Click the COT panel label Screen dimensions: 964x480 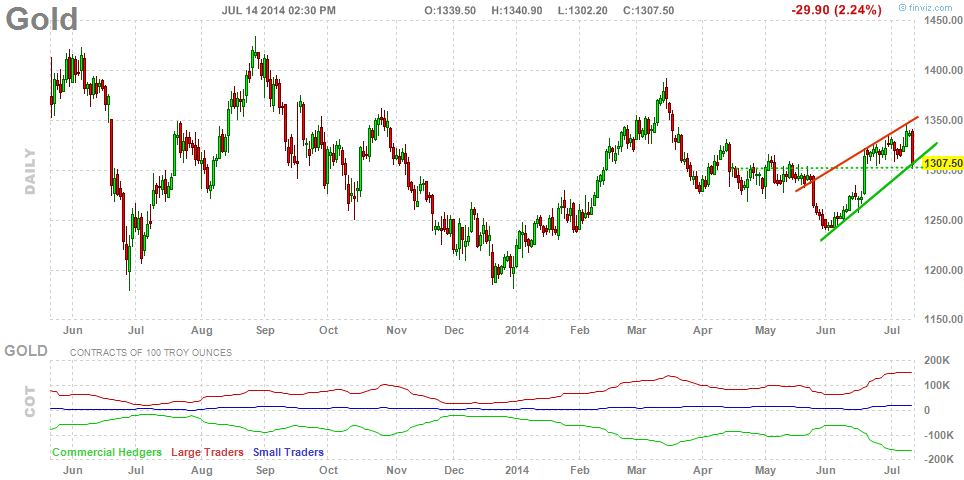[x=31, y=402]
